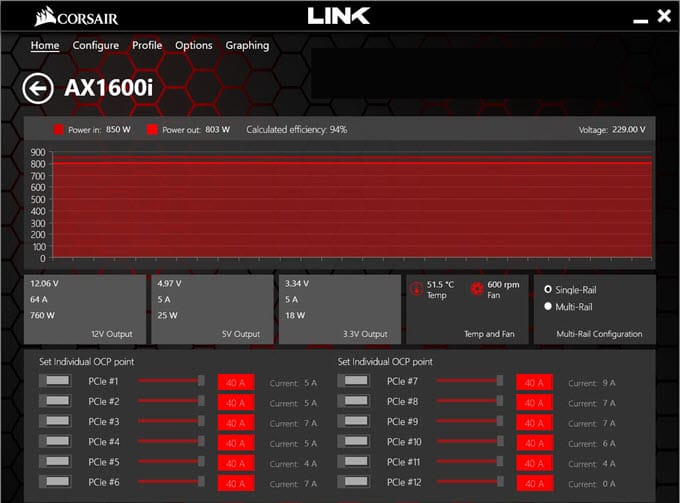680x503 pixels.
Task: Click the PCIe #2 OCP slider
Action: pyautogui.click(x=171, y=401)
